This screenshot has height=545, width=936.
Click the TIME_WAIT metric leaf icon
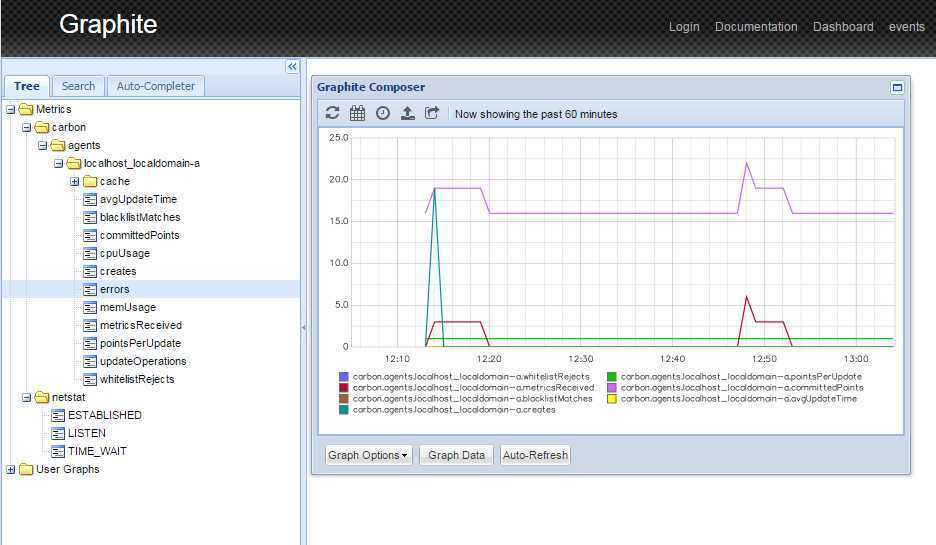coord(58,451)
